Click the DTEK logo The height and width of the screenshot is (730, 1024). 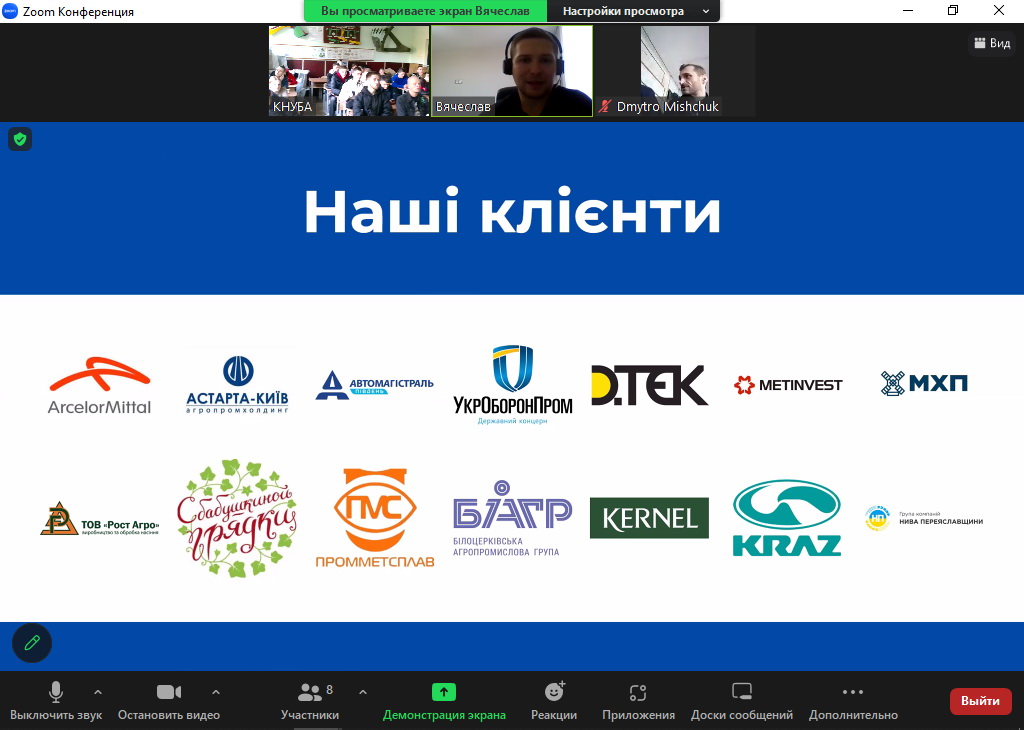649,385
